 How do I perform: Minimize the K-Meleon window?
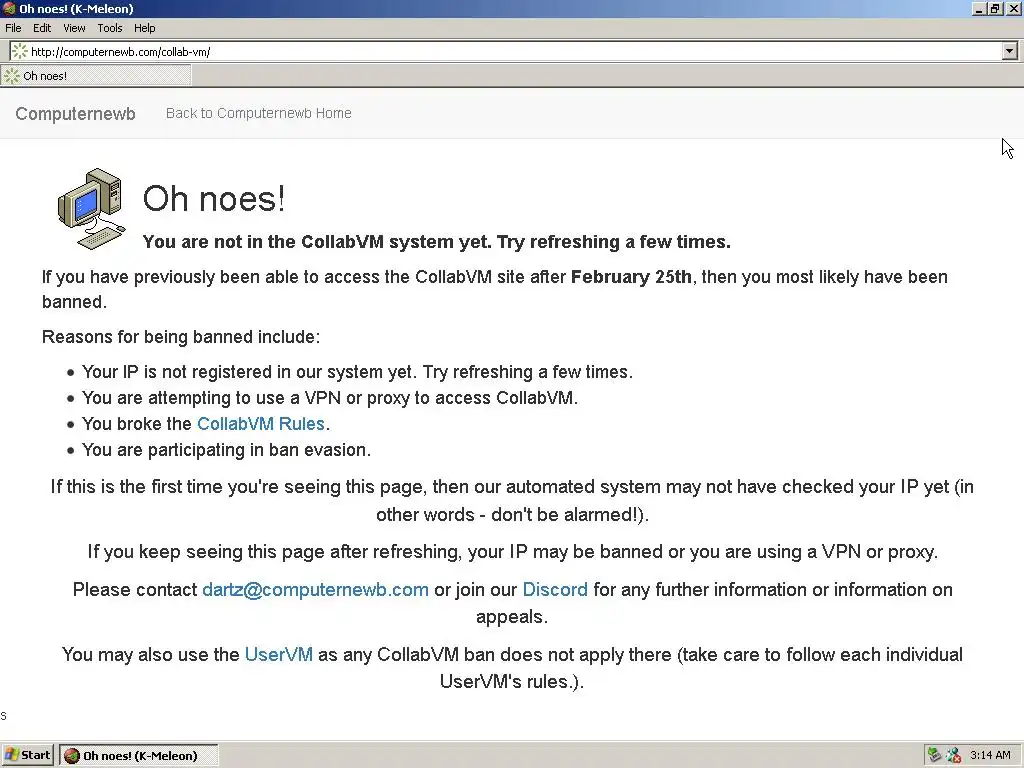click(x=979, y=8)
